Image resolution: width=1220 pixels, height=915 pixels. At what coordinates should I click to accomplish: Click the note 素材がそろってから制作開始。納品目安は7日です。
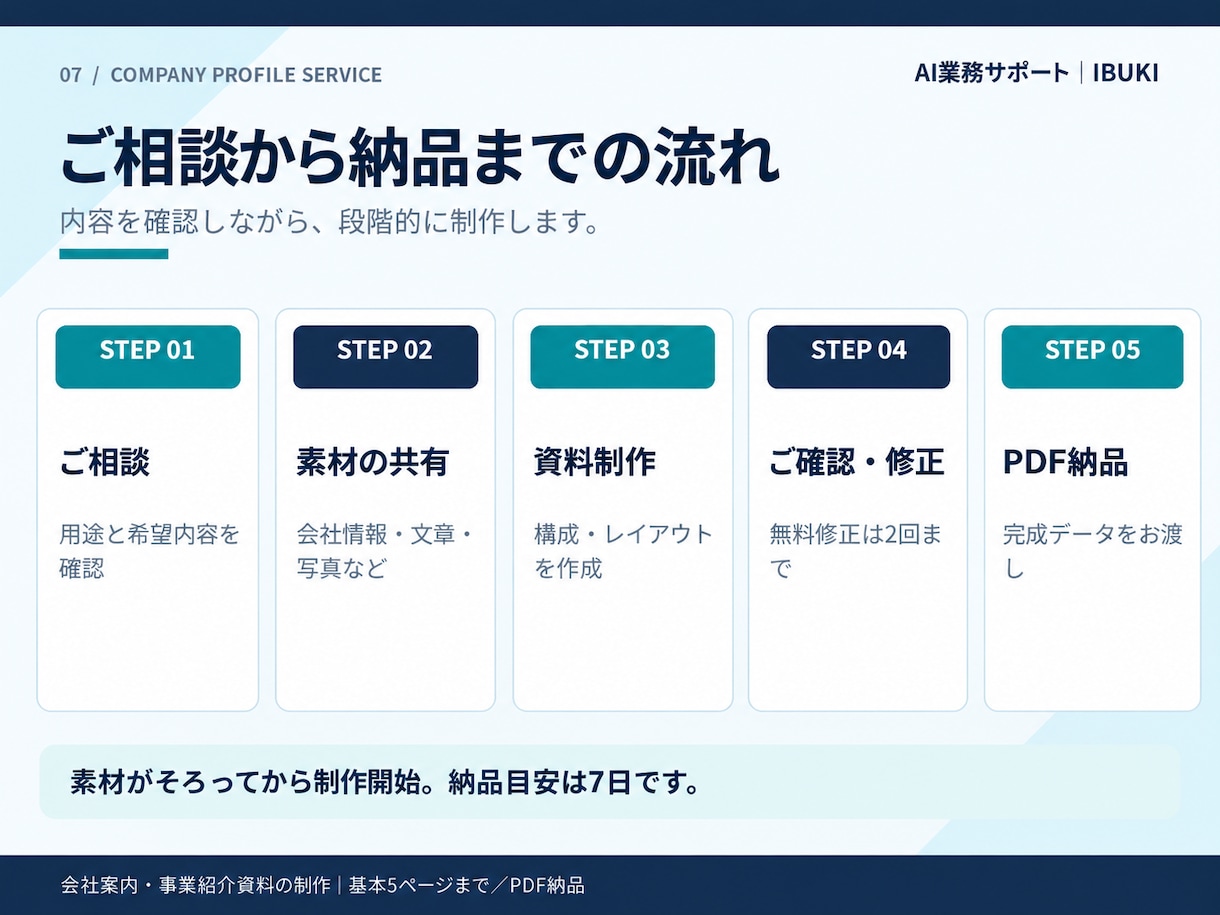click(384, 782)
